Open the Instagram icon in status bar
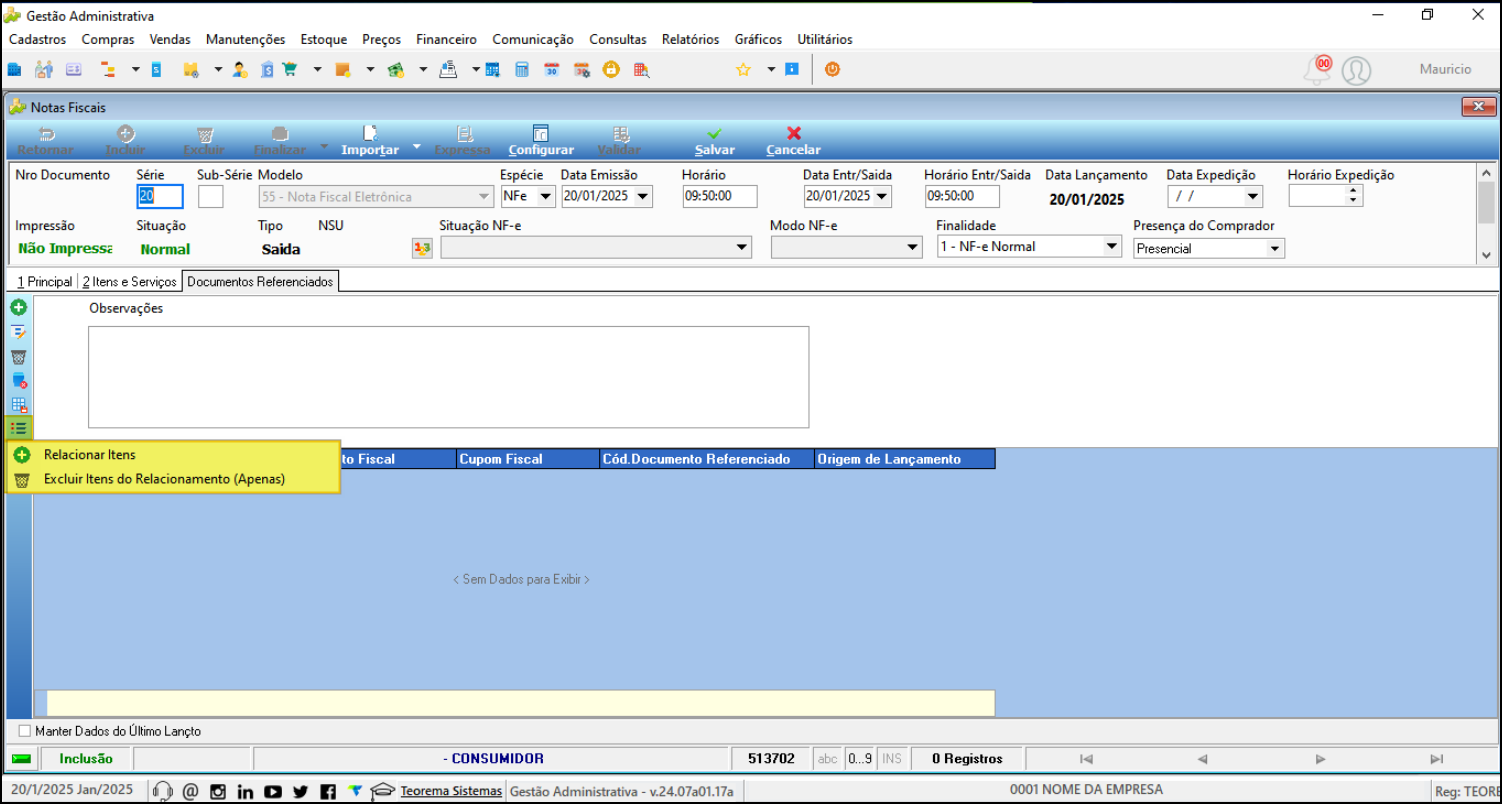This screenshot has width=1502, height=804. 217,791
